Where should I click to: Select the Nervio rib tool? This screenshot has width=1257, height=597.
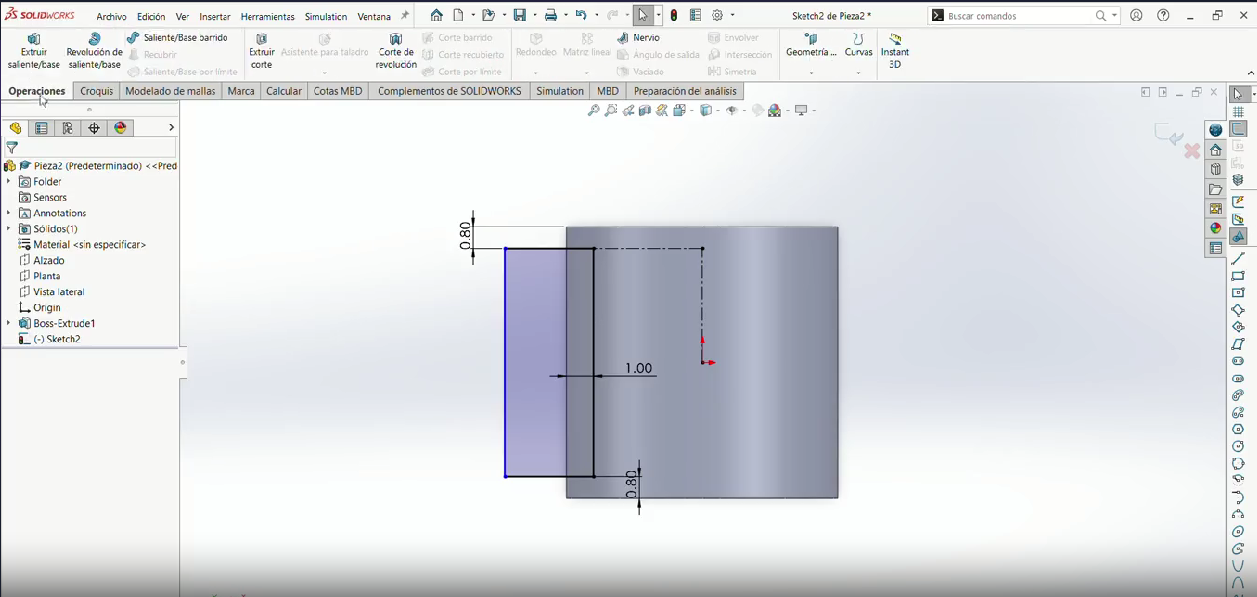point(638,38)
